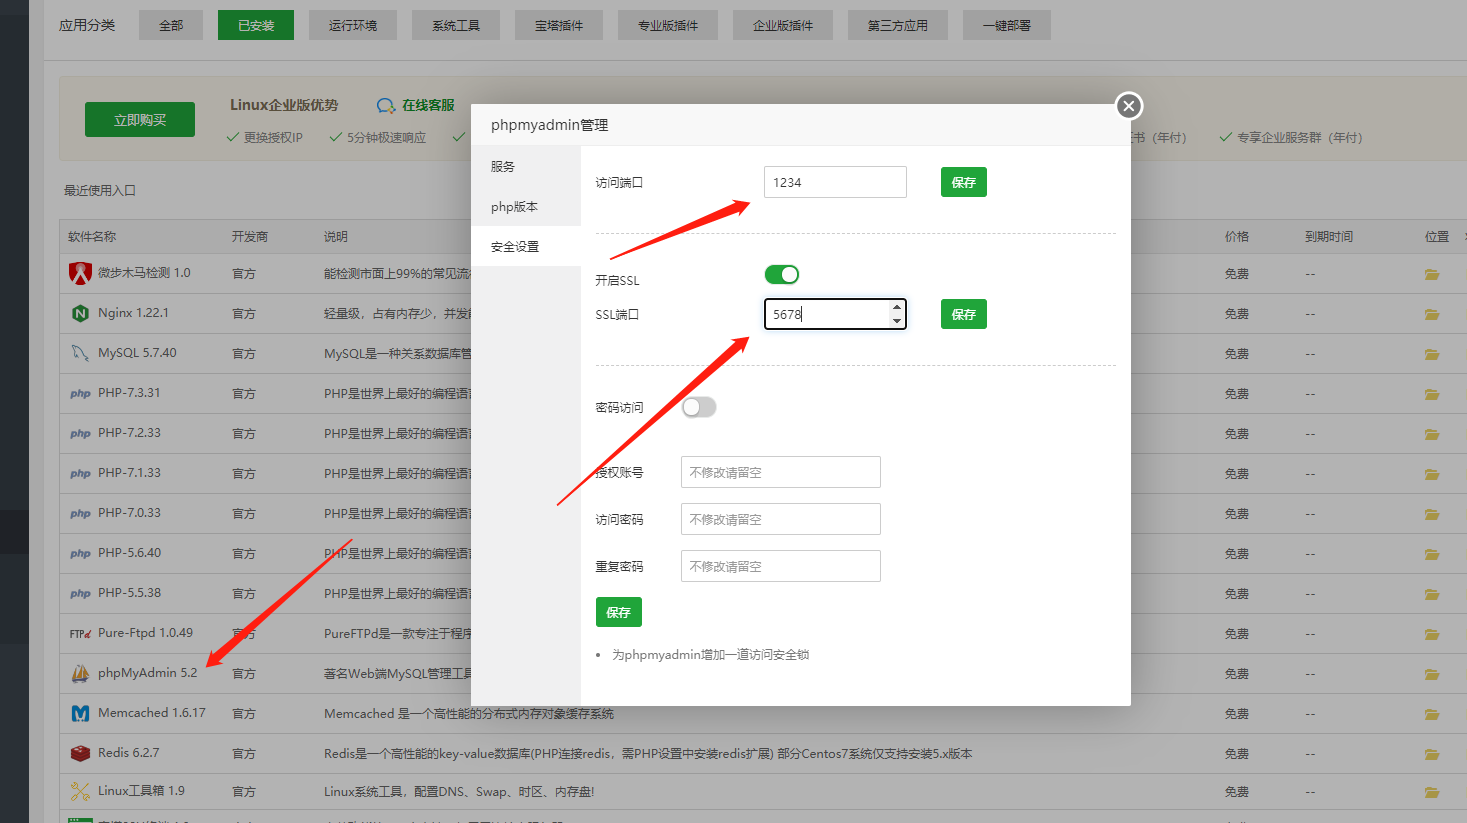Open the 服务 tab in the dialog

tap(526, 166)
